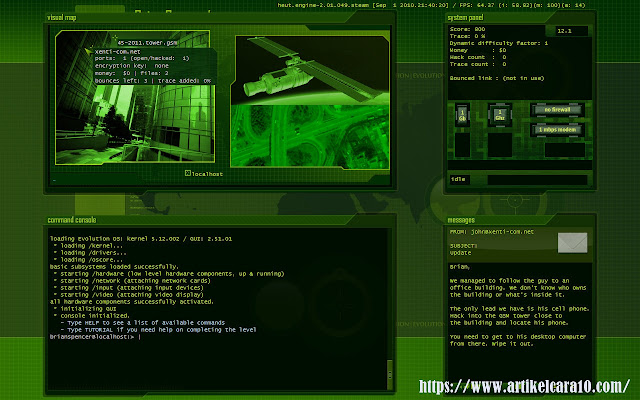
Task: Click the 'loading /kernel...' console line
Action: point(88,246)
